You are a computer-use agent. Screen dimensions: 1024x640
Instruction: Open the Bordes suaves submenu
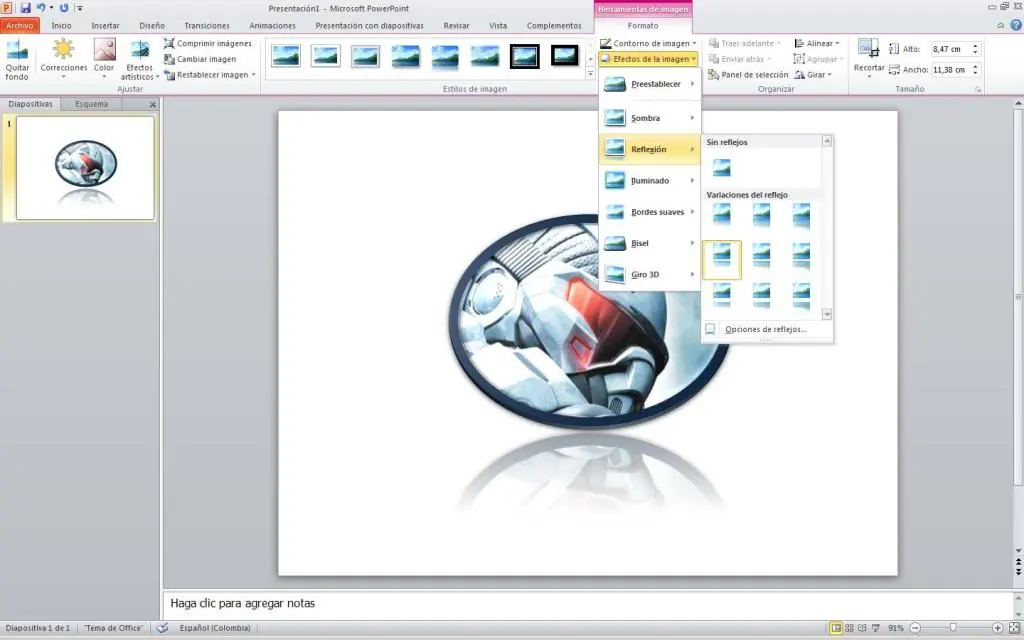(649, 212)
